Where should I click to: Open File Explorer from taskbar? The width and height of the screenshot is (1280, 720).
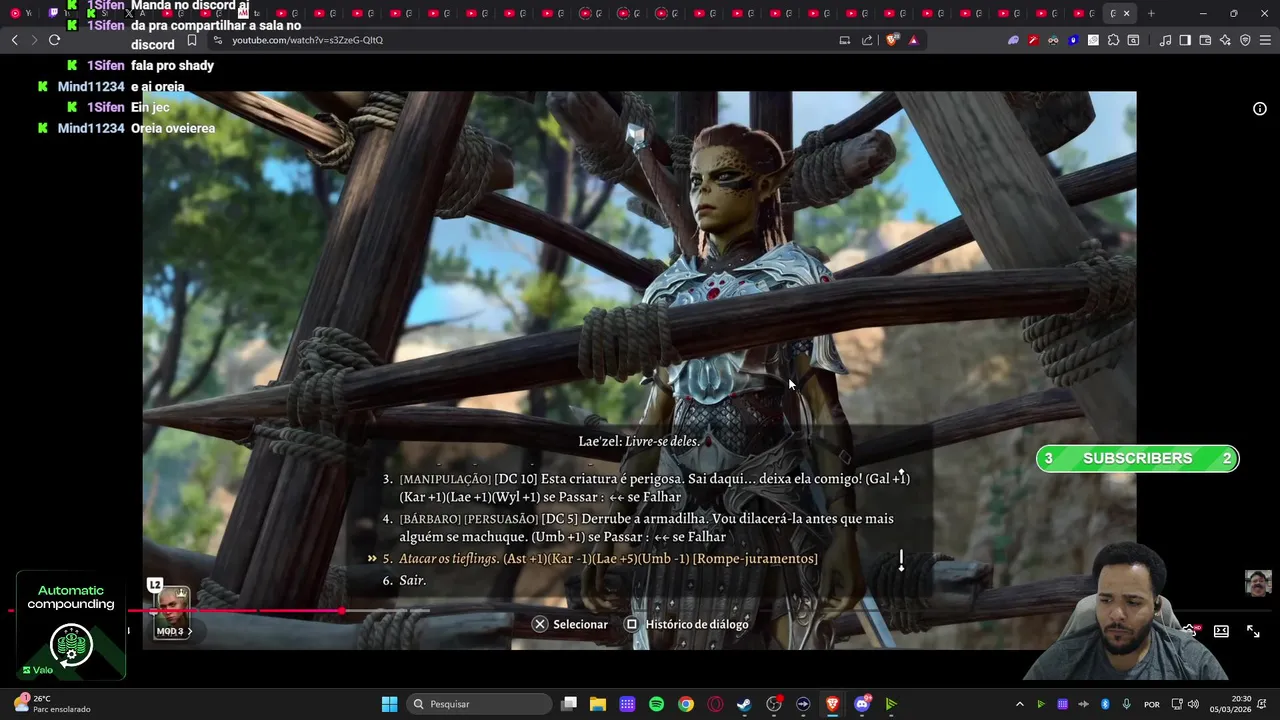click(x=598, y=704)
